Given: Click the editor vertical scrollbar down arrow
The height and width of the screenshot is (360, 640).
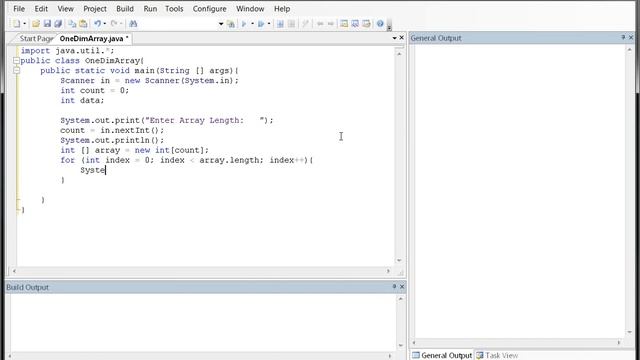Looking at the screenshot, I should pos(399,260).
